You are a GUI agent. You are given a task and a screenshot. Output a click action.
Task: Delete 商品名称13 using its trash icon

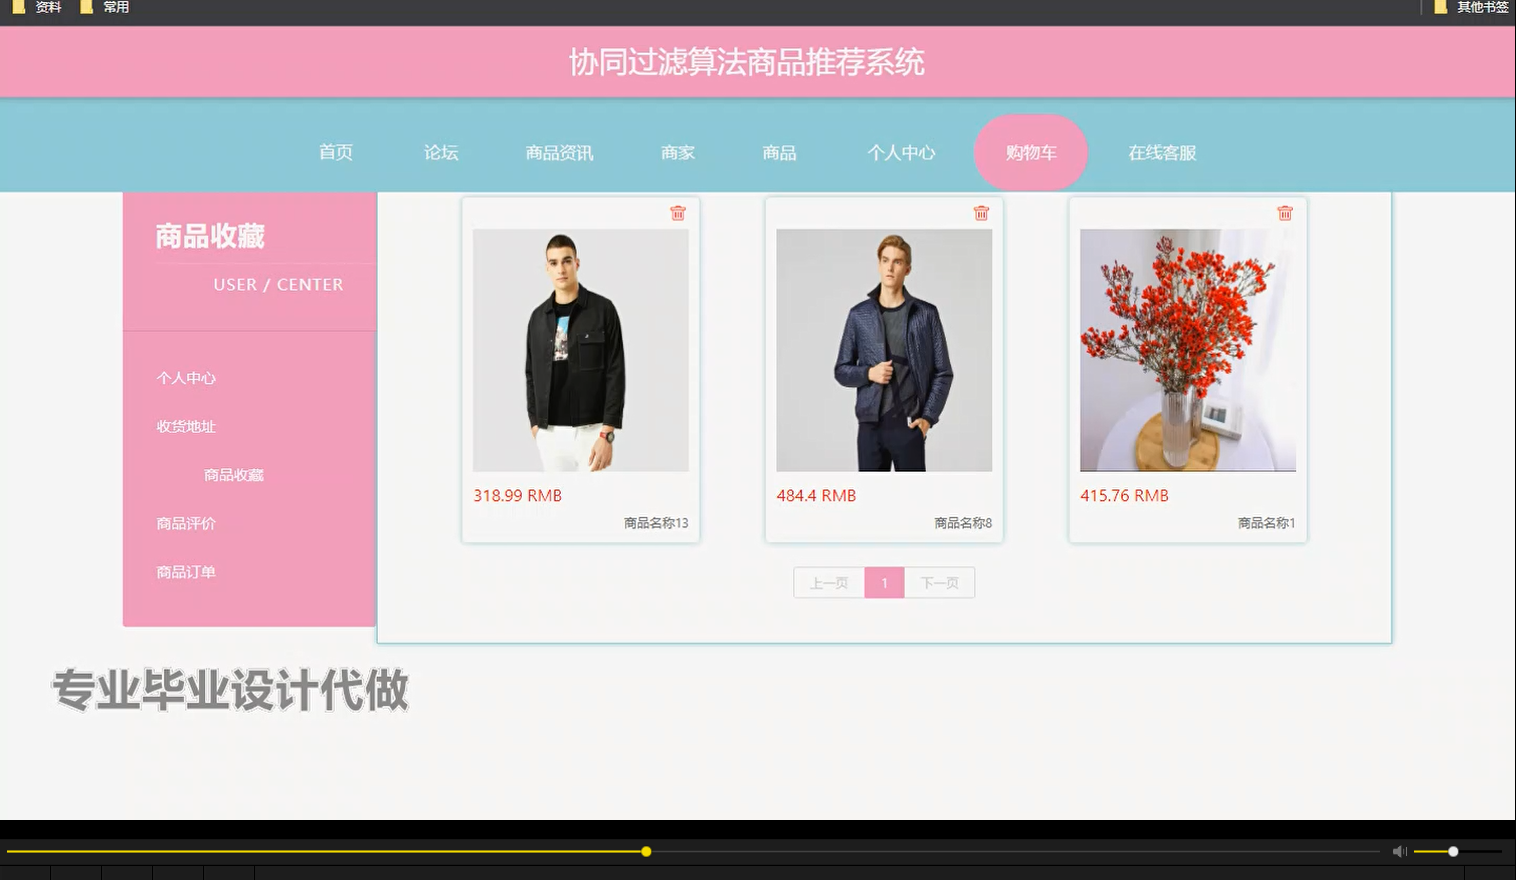coord(678,212)
